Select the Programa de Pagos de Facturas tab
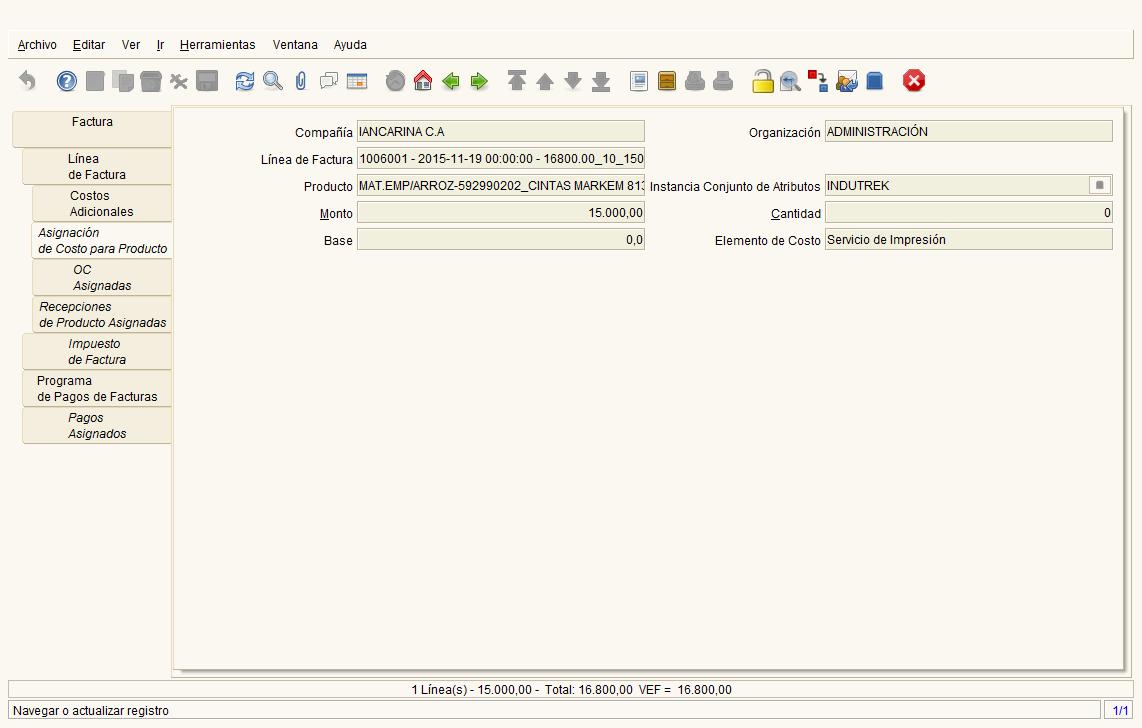This screenshot has height=728, width=1142. (x=97, y=389)
